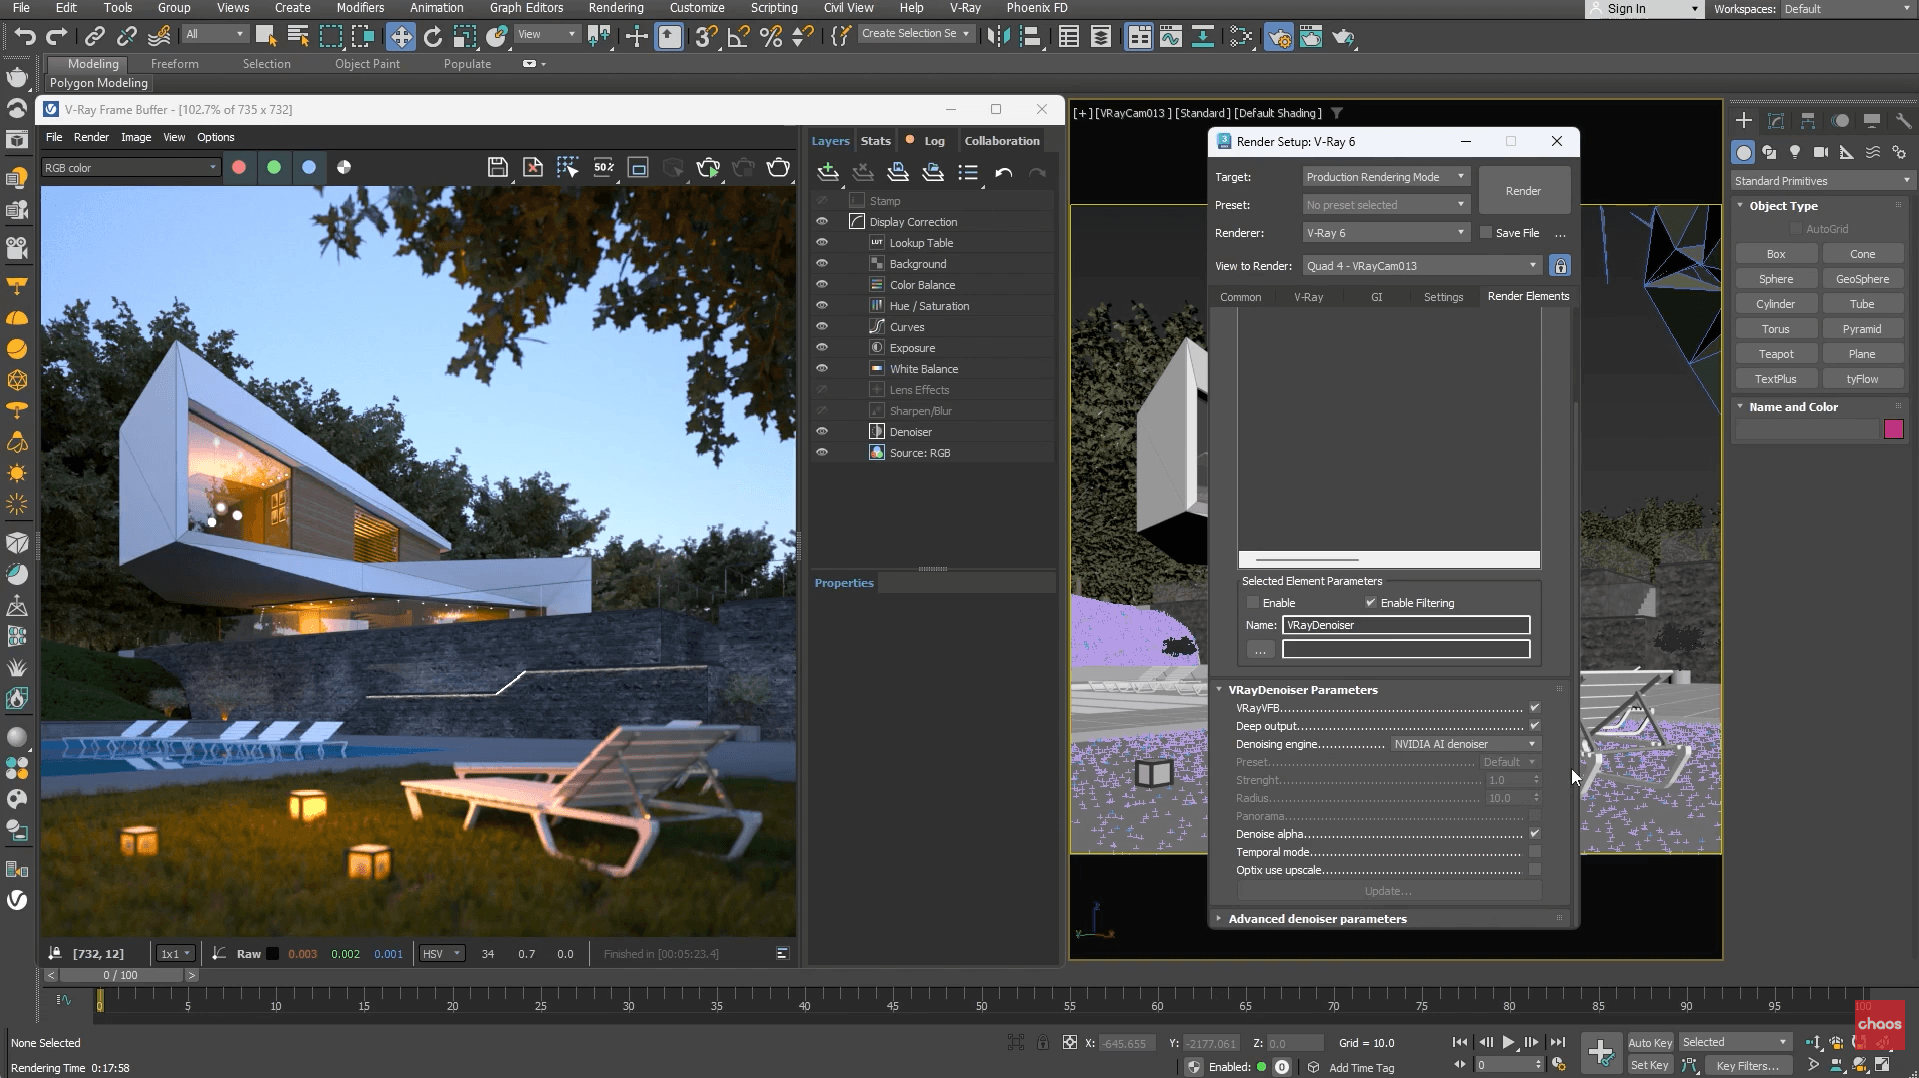Click the green channel button in Frame Buffer

[x=274, y=167]
